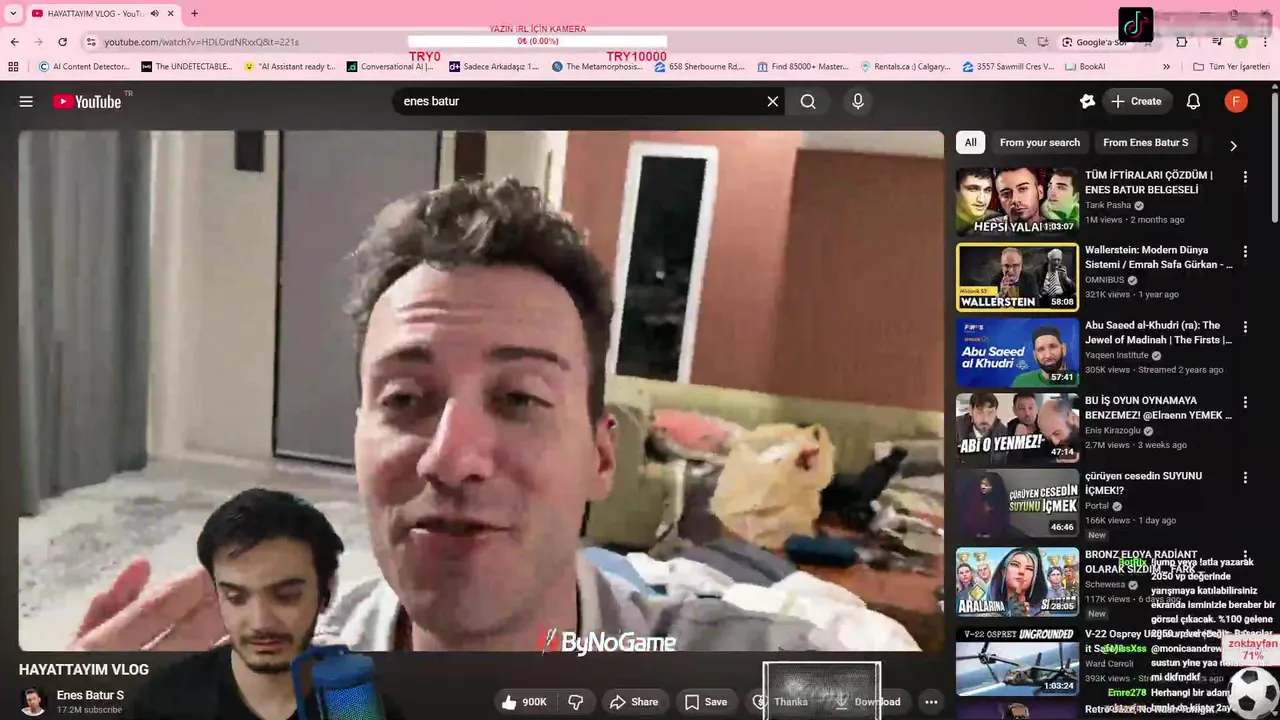This screenshot has height=720, width=1280.
Task: Open the account avatar menu in YouTube
Action: pyautogui.click(x=1236, y=101)
